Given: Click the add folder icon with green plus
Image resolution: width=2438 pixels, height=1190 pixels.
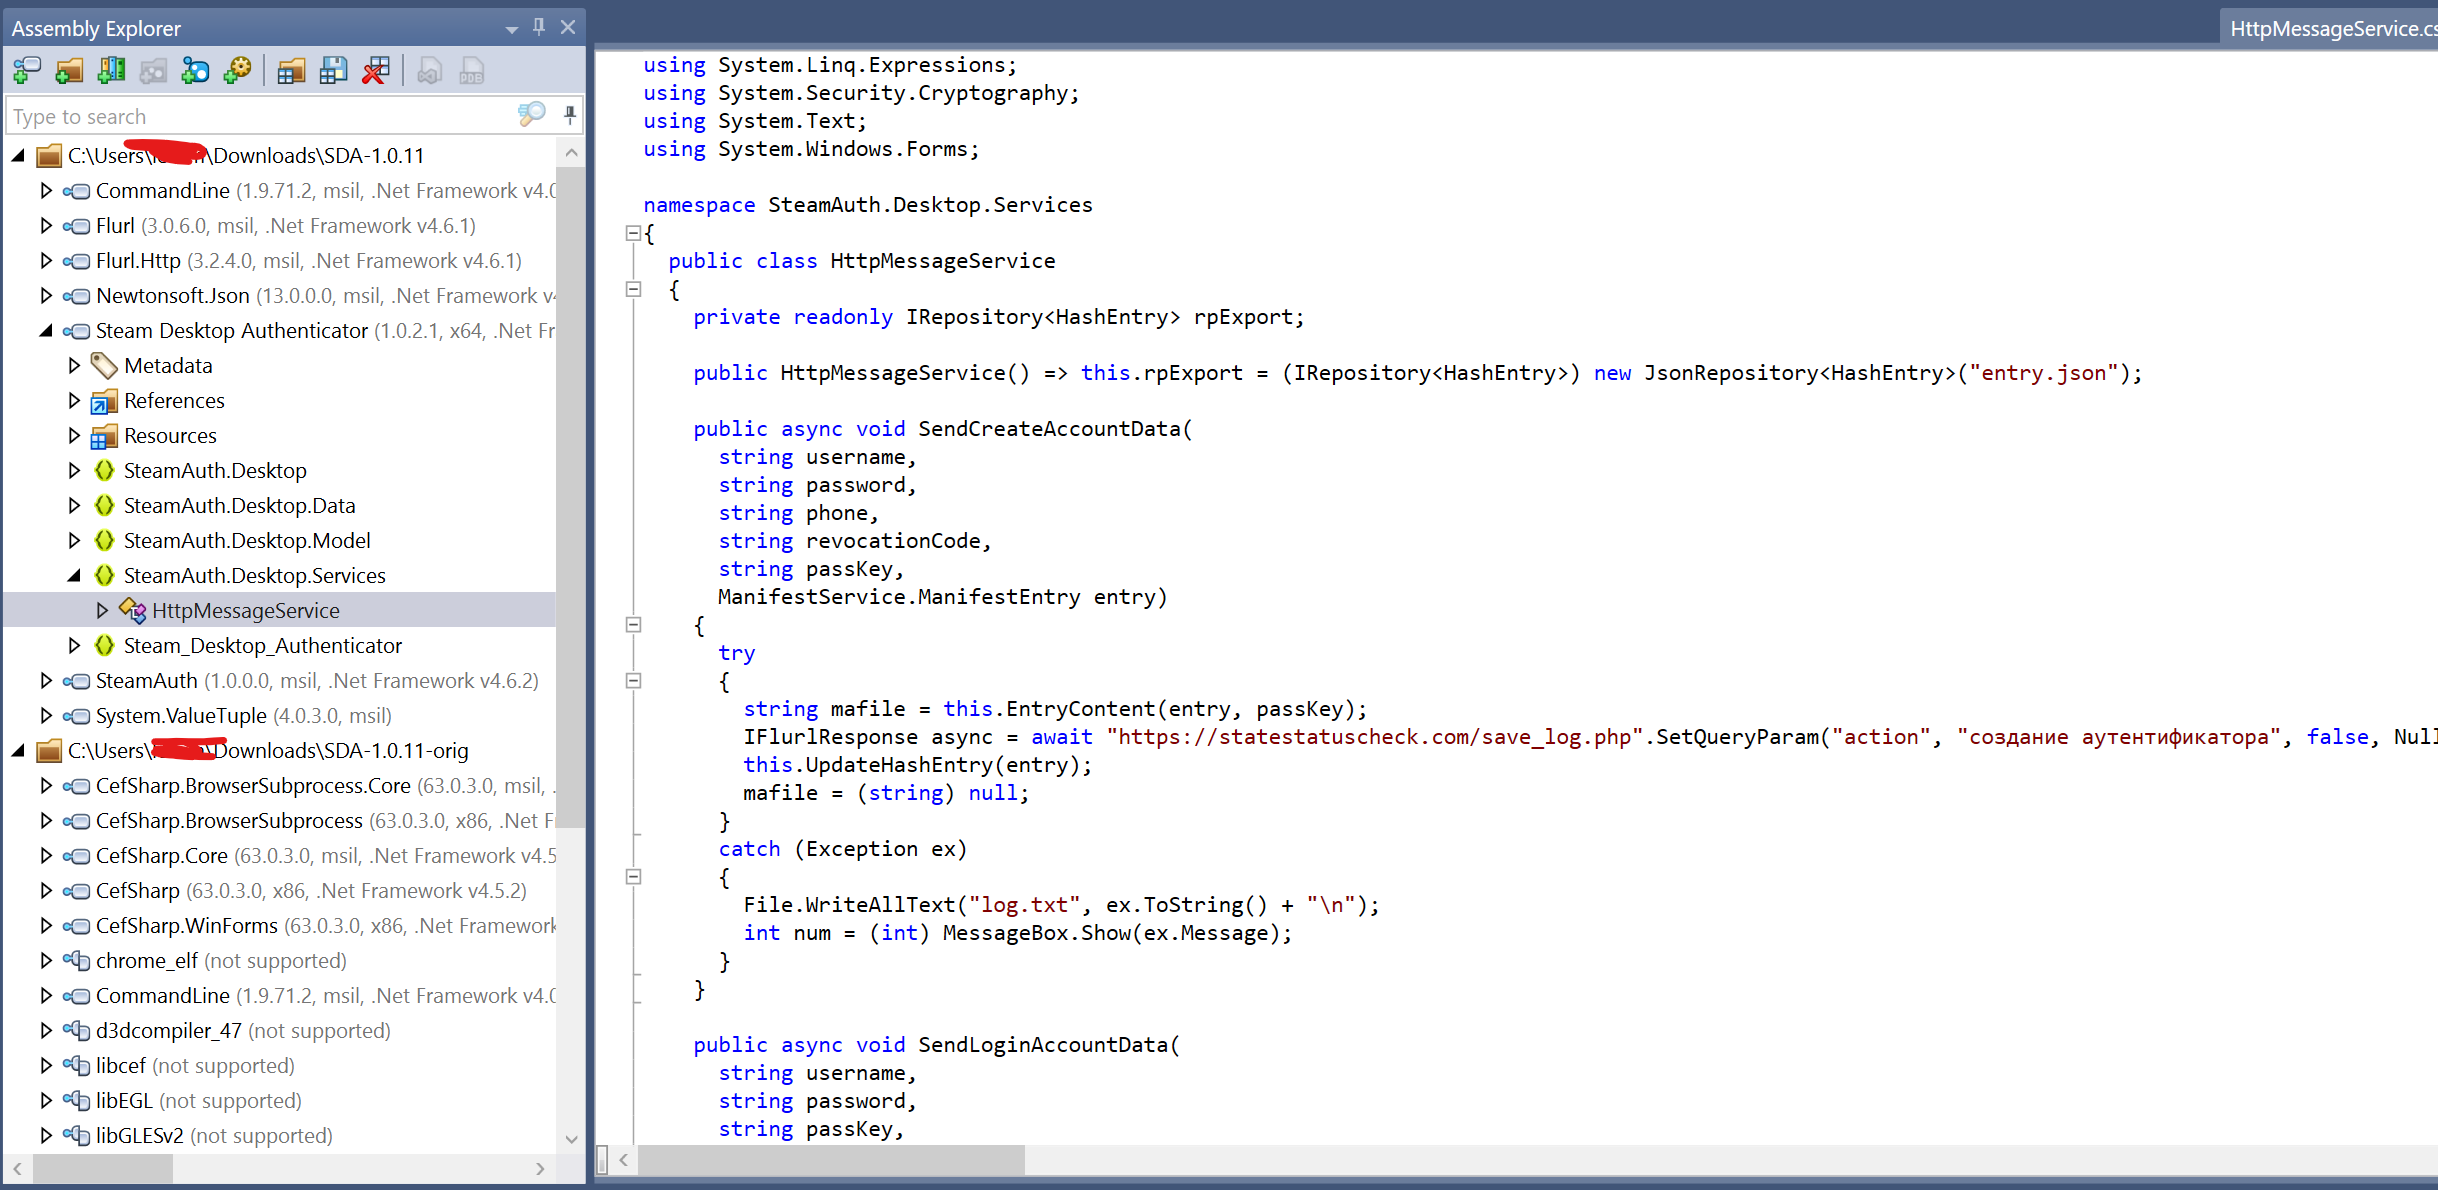Looking at the screenshot, I should click(69, 70).
